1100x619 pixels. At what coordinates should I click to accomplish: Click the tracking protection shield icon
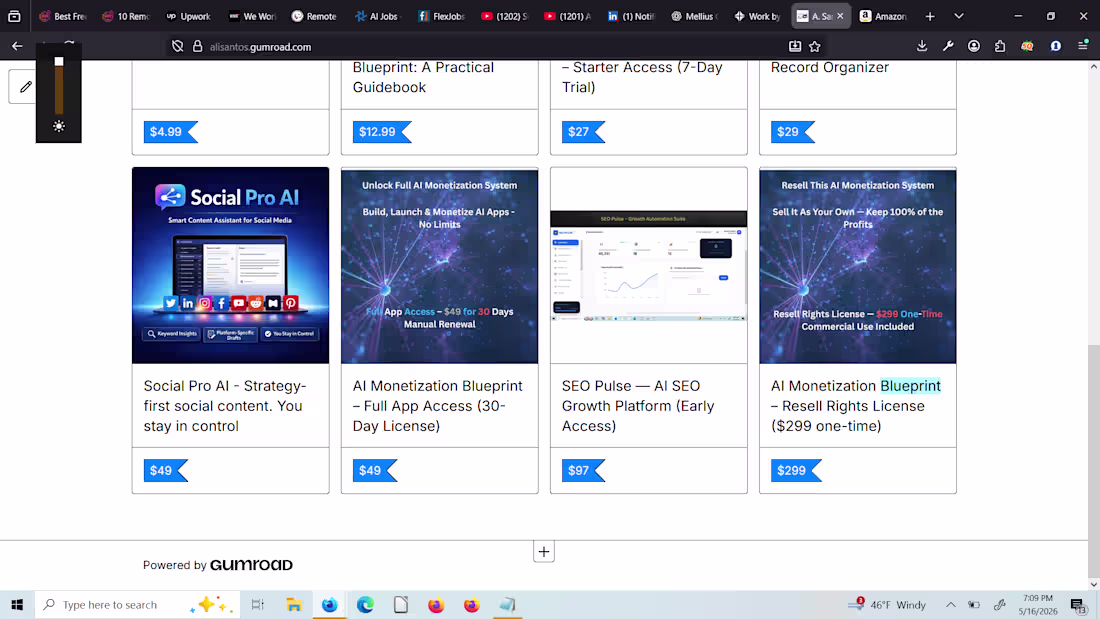pos(177,46)
